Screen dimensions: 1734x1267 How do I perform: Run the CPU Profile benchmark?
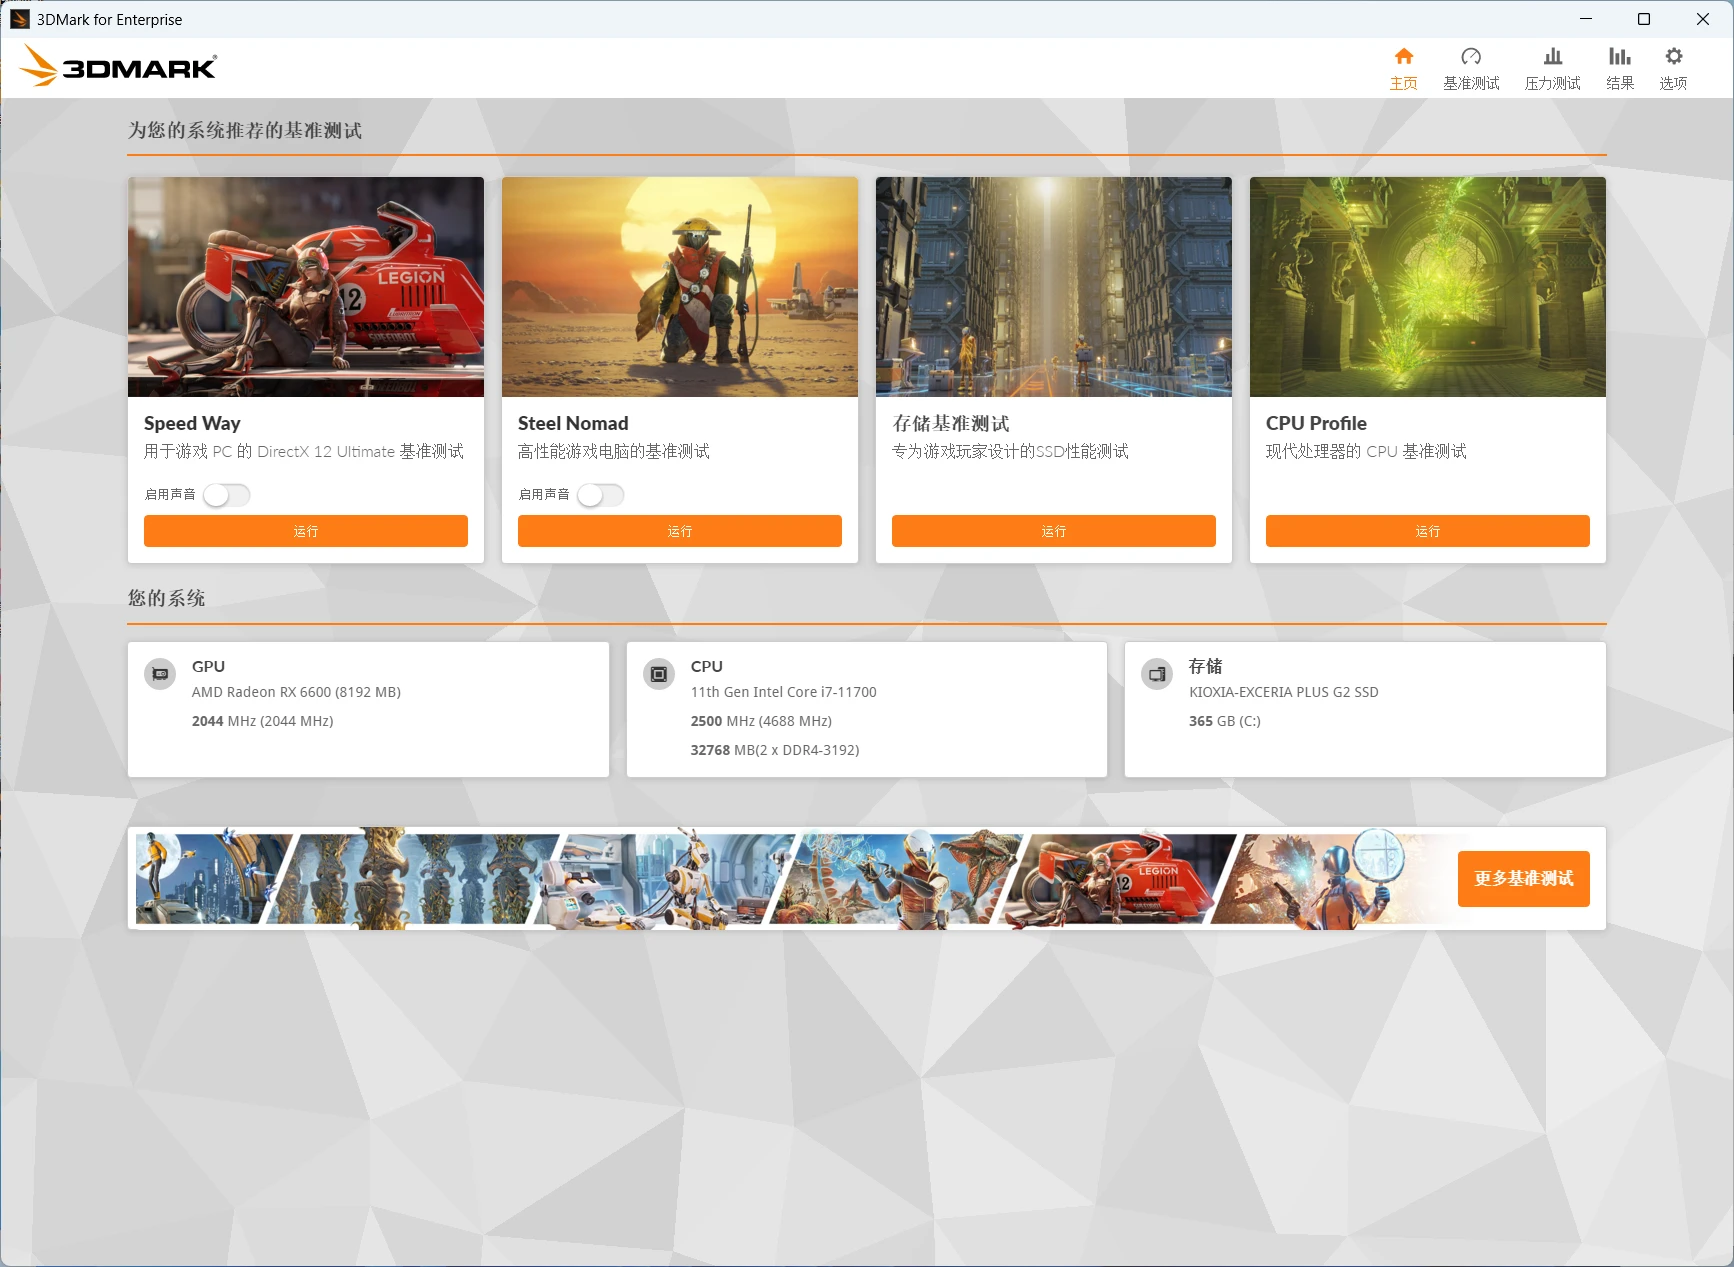[1428, 531]
